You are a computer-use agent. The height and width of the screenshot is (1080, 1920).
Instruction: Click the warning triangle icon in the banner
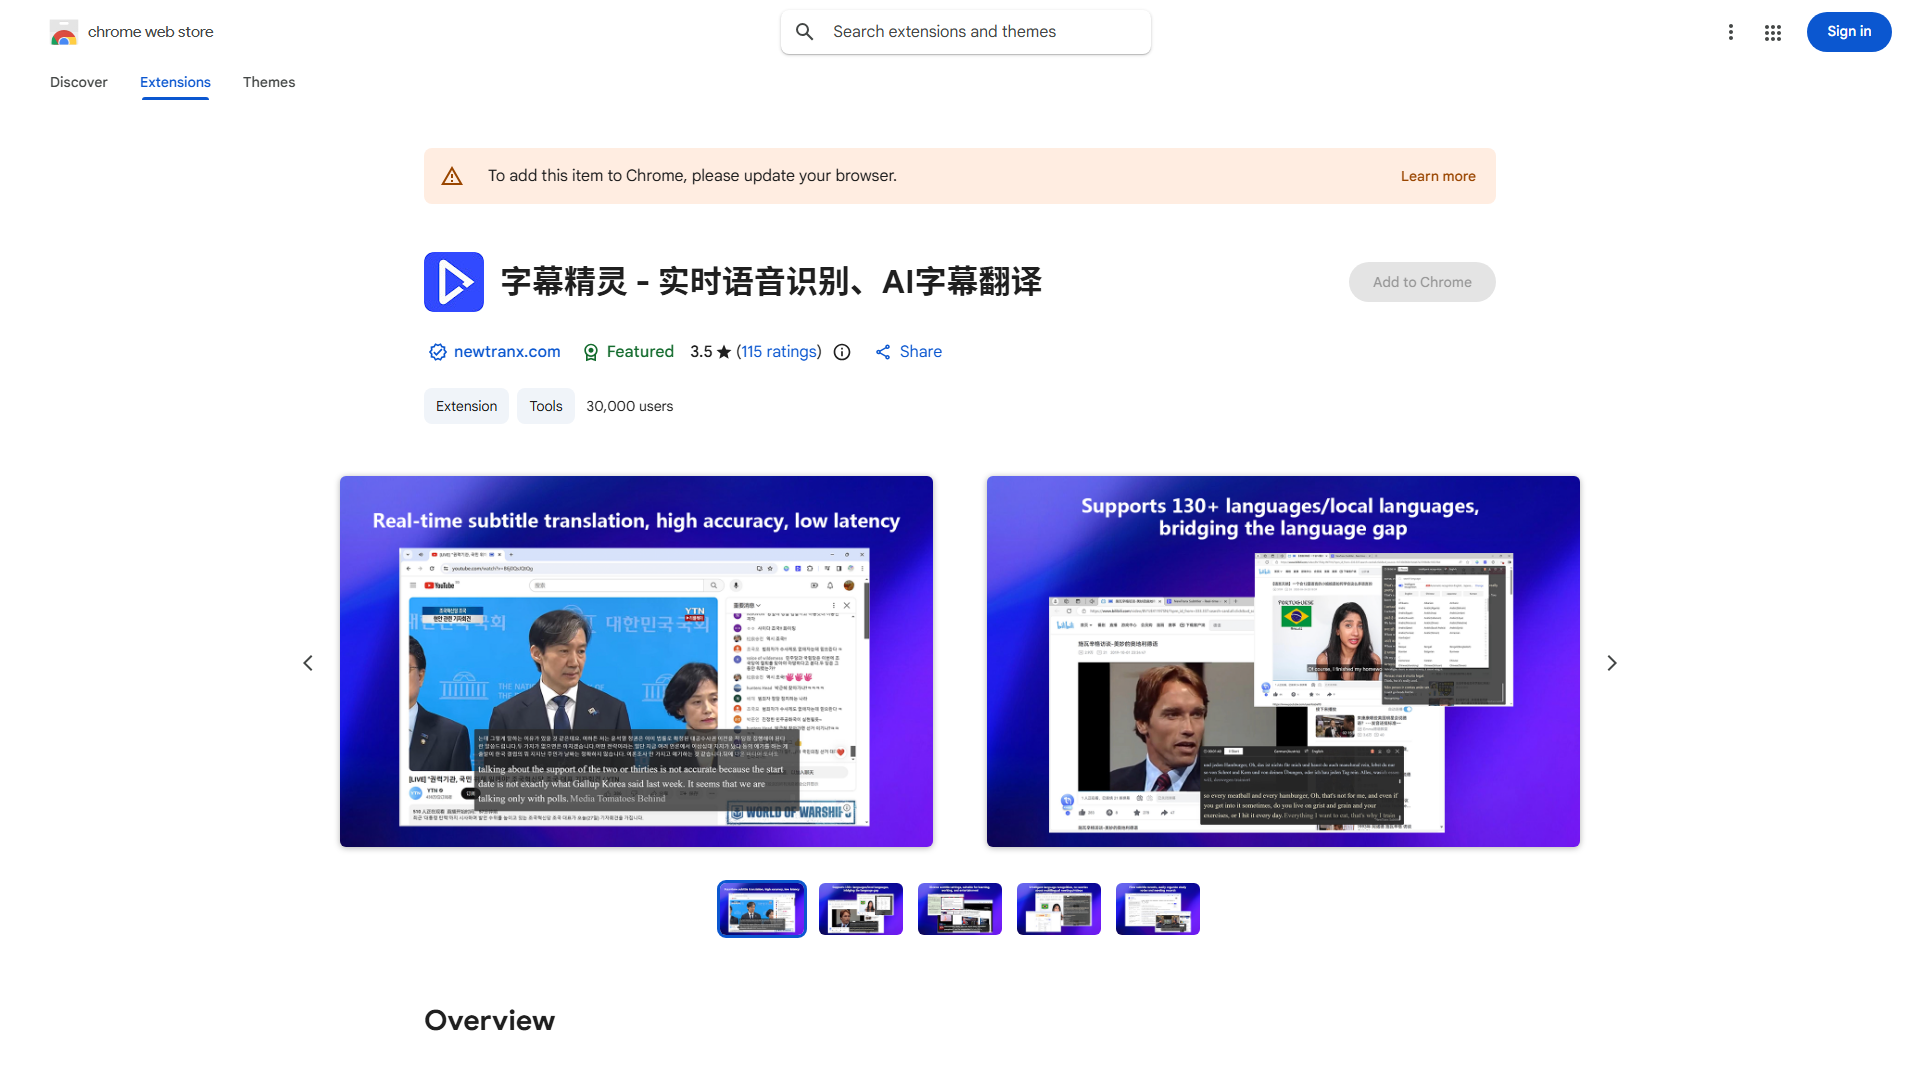click(452, 175)
